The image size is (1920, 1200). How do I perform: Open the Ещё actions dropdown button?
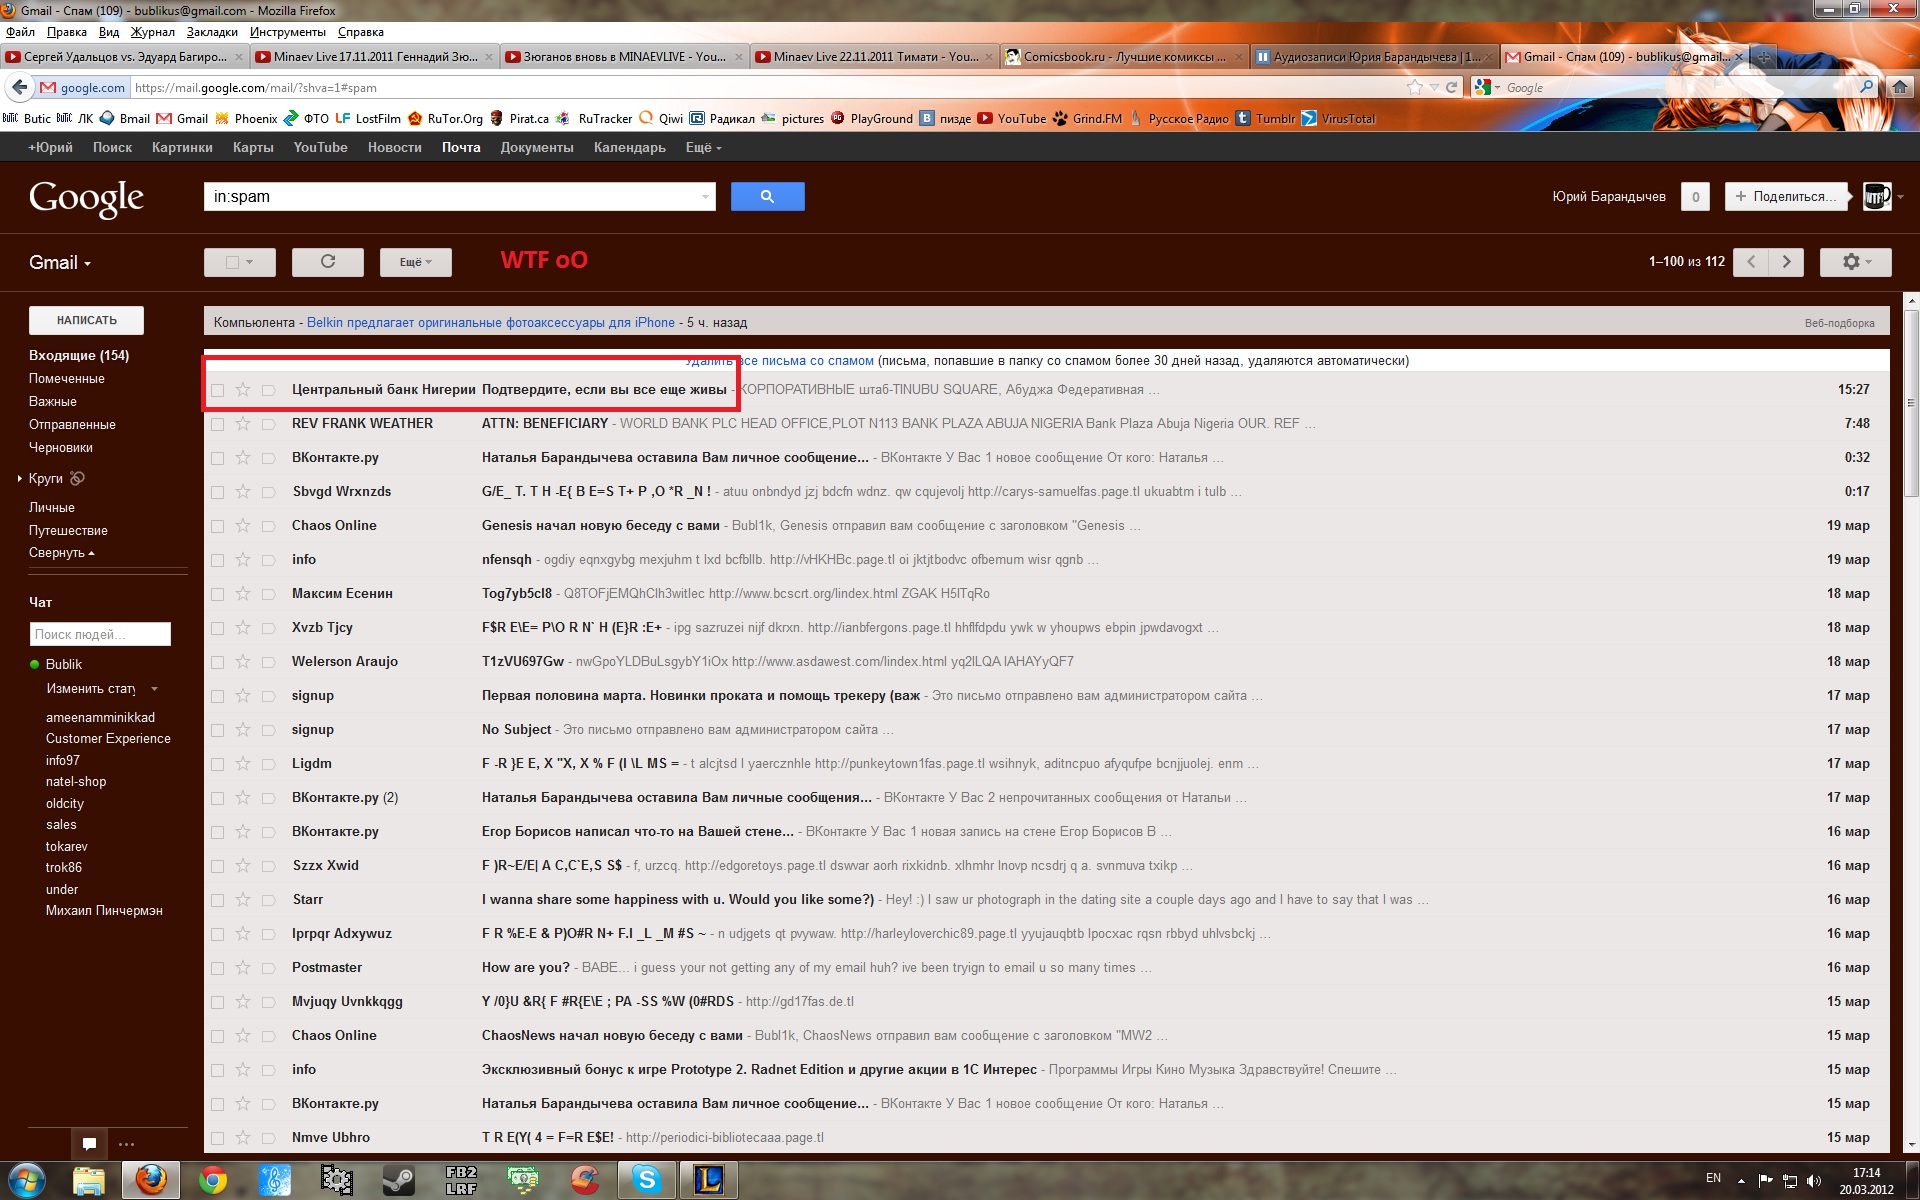click(416, 262)
